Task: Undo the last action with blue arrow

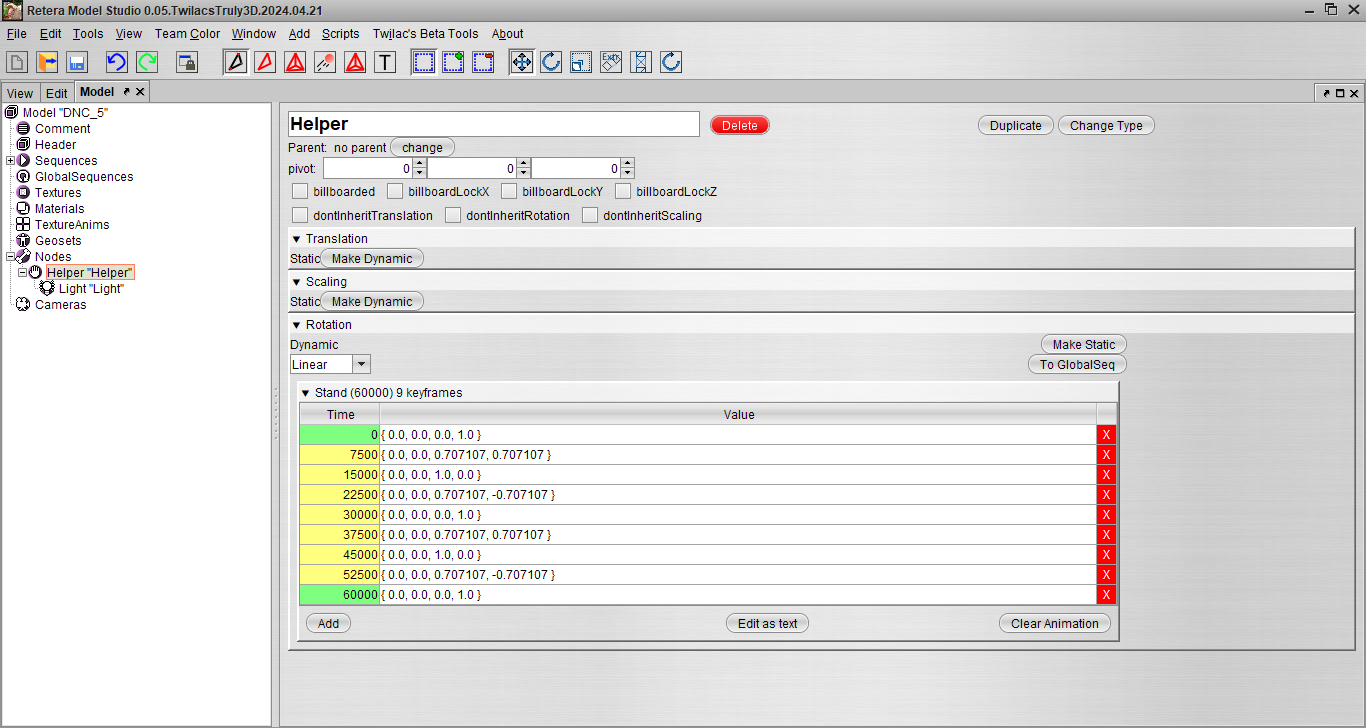Action: (x=117, y=62)
